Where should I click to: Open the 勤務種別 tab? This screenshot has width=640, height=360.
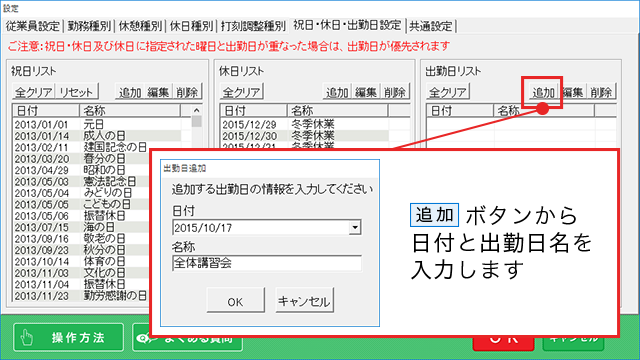pos(89,26)
